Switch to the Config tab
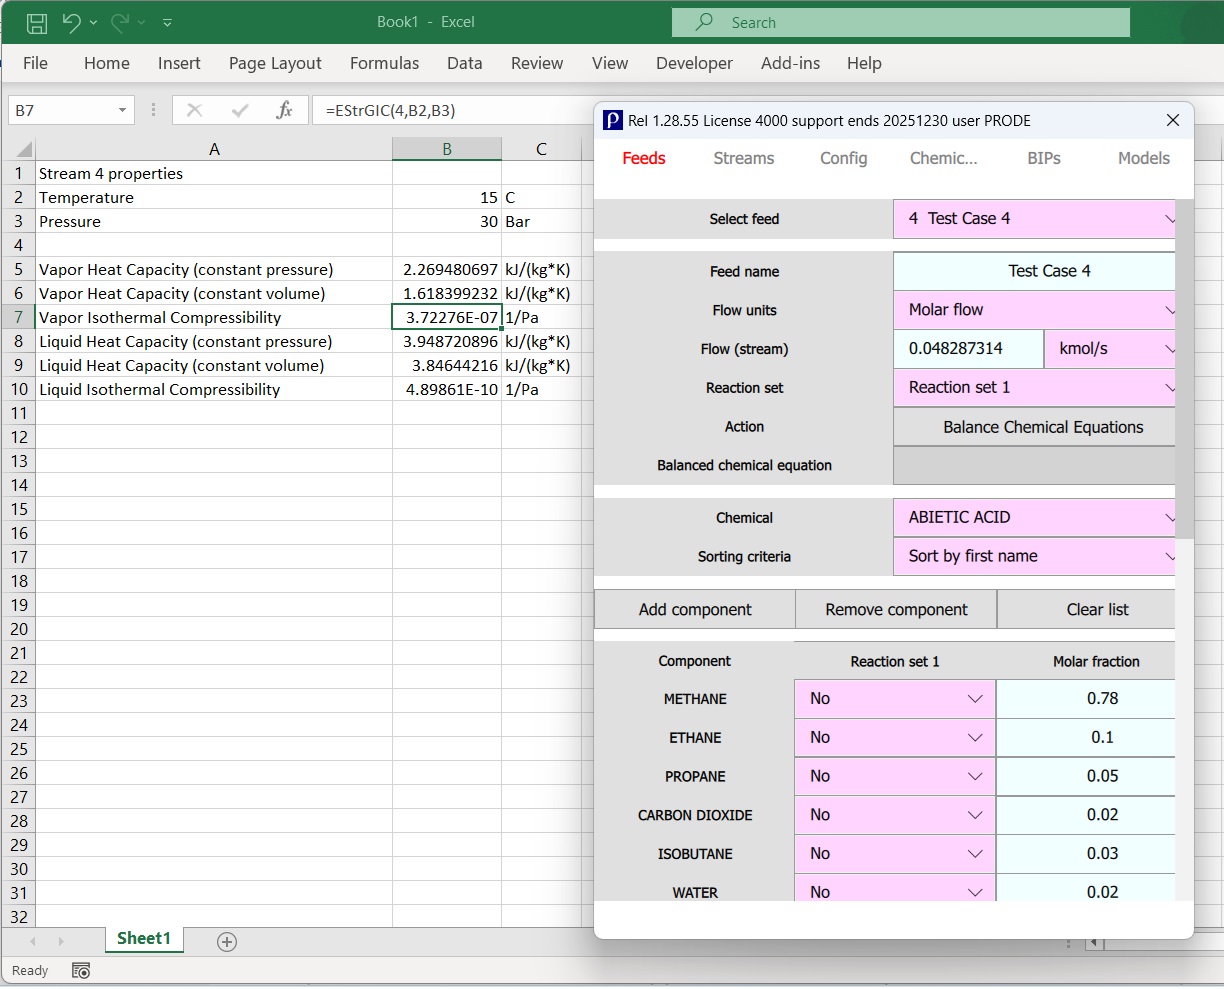The height and width of the screenshot is (989, 1224). (x=843, y=158)
